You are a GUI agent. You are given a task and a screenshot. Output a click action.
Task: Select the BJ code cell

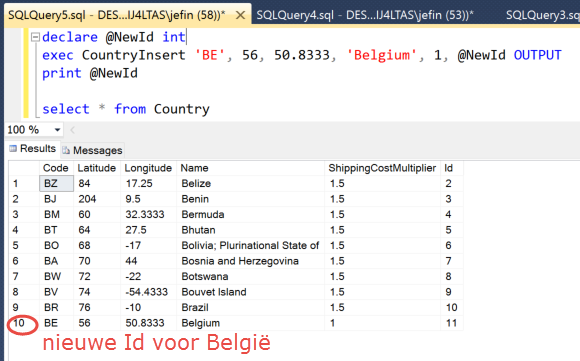[x=57, y=199]
